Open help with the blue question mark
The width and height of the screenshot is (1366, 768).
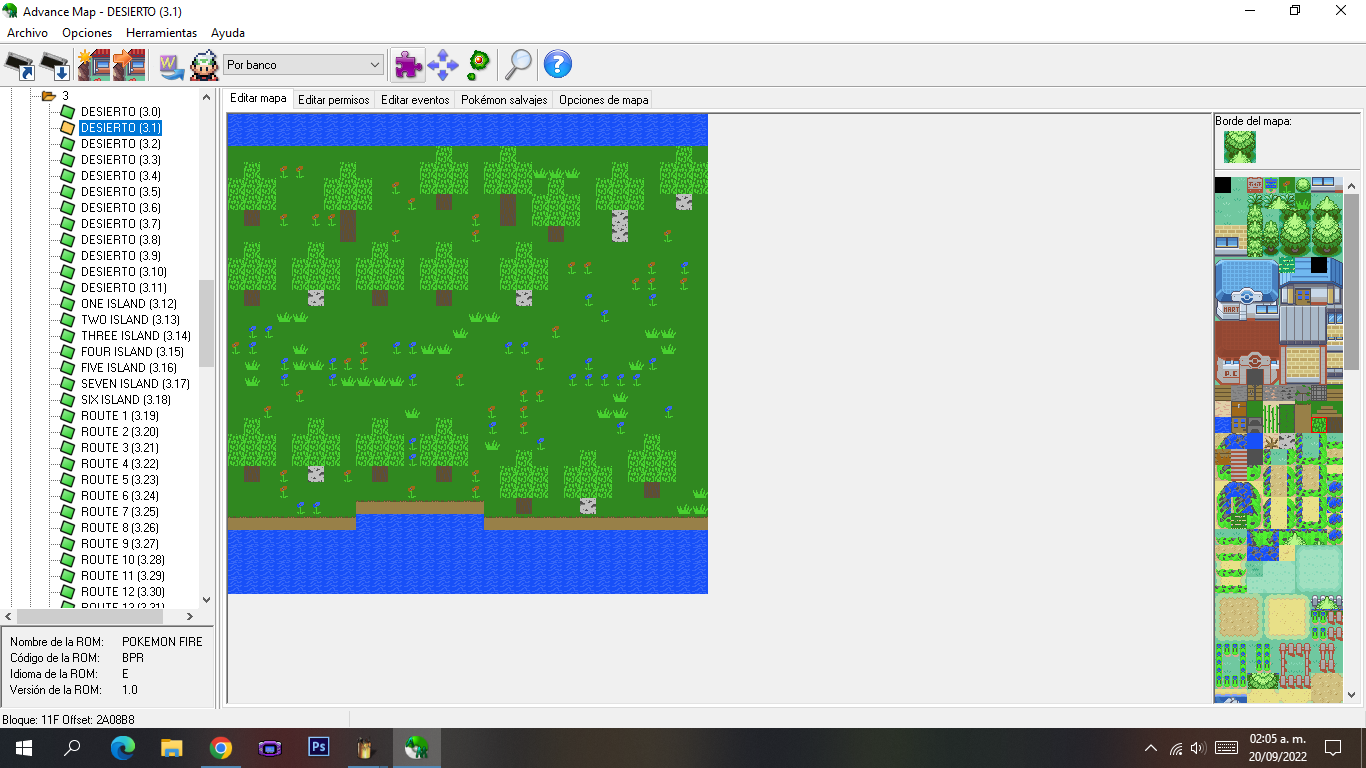click(557, 65)
